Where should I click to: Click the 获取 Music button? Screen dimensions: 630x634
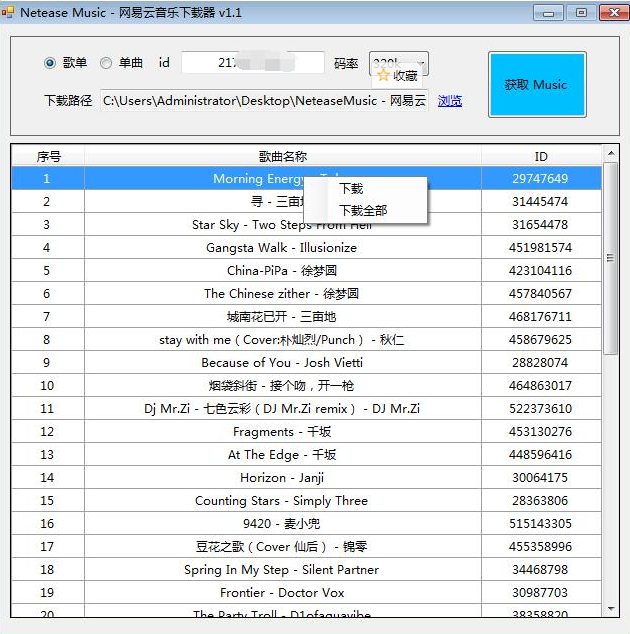[x=537, y=85]
